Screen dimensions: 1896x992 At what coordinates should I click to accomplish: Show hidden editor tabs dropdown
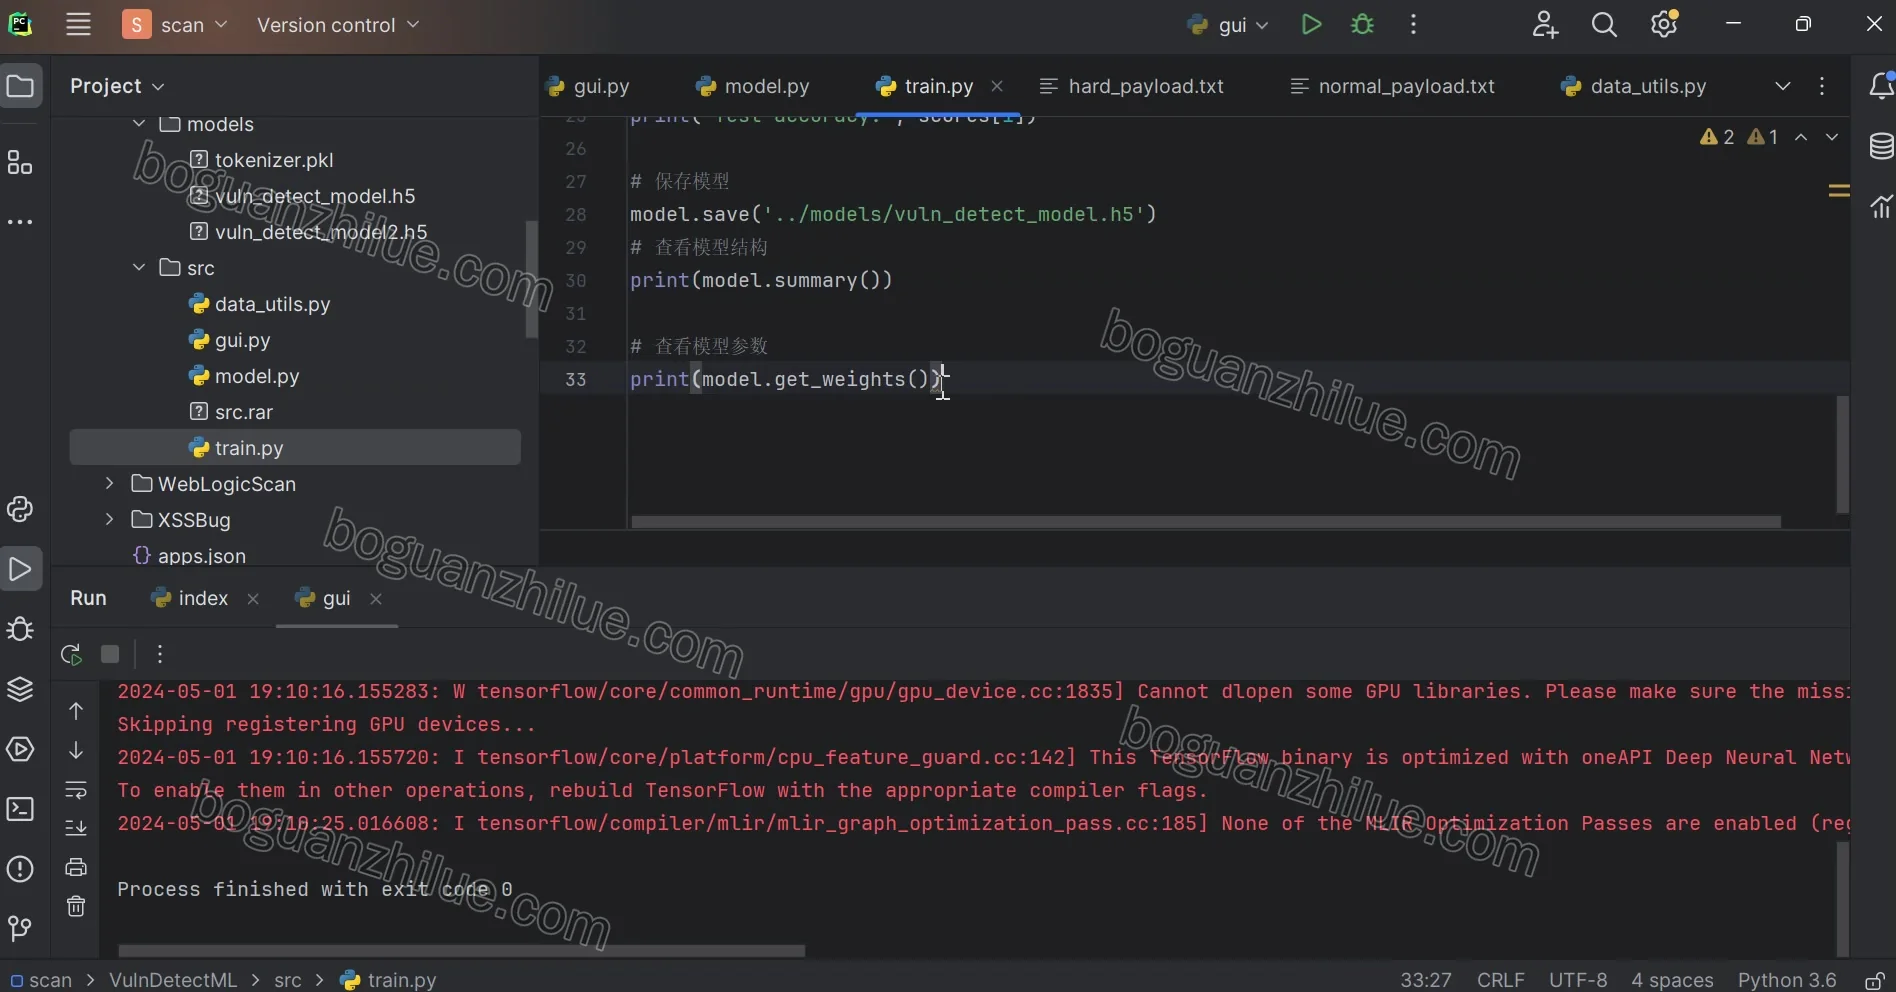pyautogui.click(x=1783, y=86)
